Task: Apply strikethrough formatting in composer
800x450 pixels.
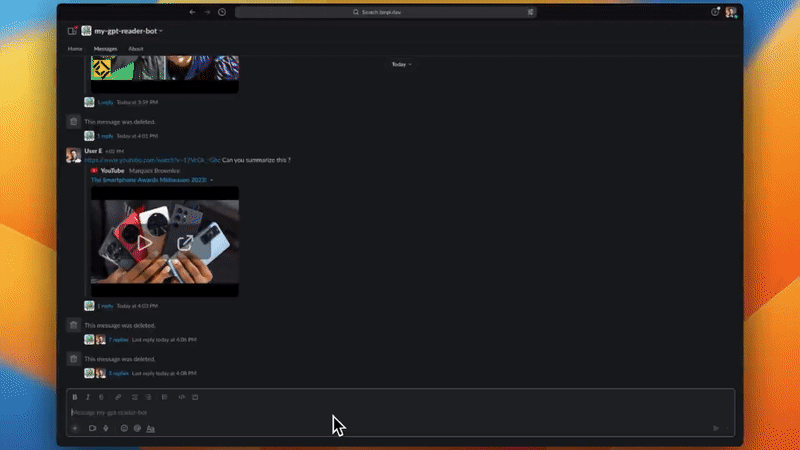Action: [x=101, y=397]
